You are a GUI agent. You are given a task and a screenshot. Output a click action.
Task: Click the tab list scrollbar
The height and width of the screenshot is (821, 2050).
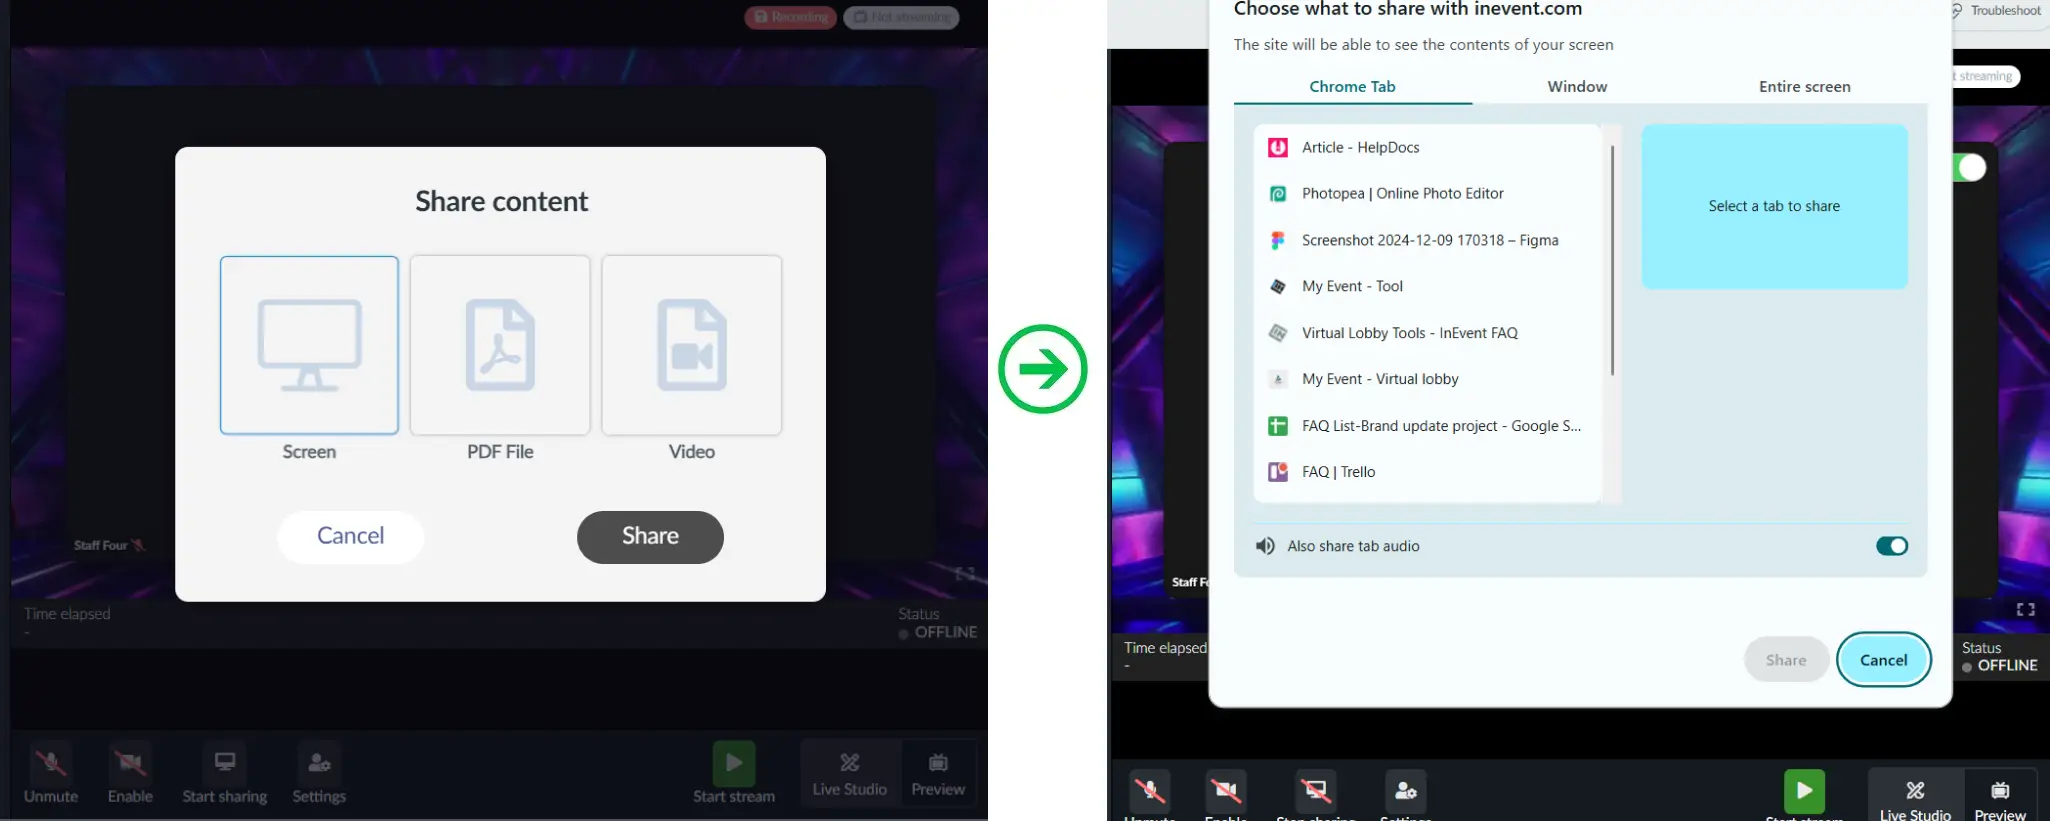point(1612,260)
